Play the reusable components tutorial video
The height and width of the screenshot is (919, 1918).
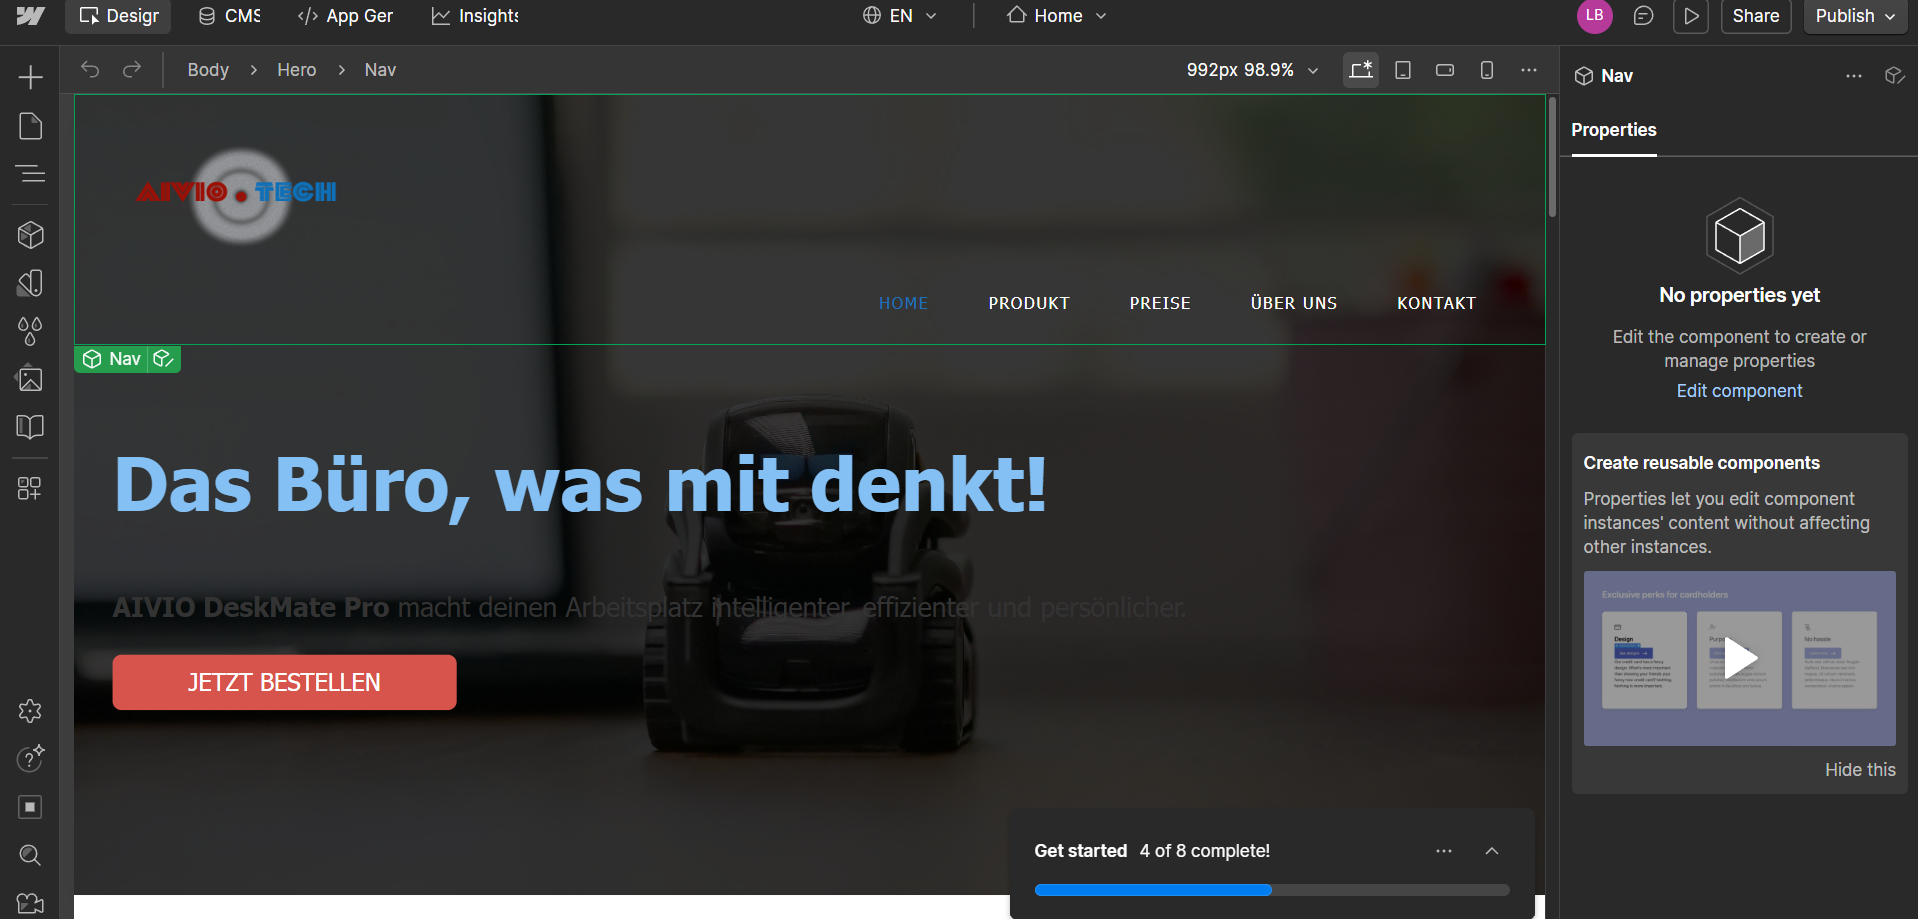[x=1740, y=658]
